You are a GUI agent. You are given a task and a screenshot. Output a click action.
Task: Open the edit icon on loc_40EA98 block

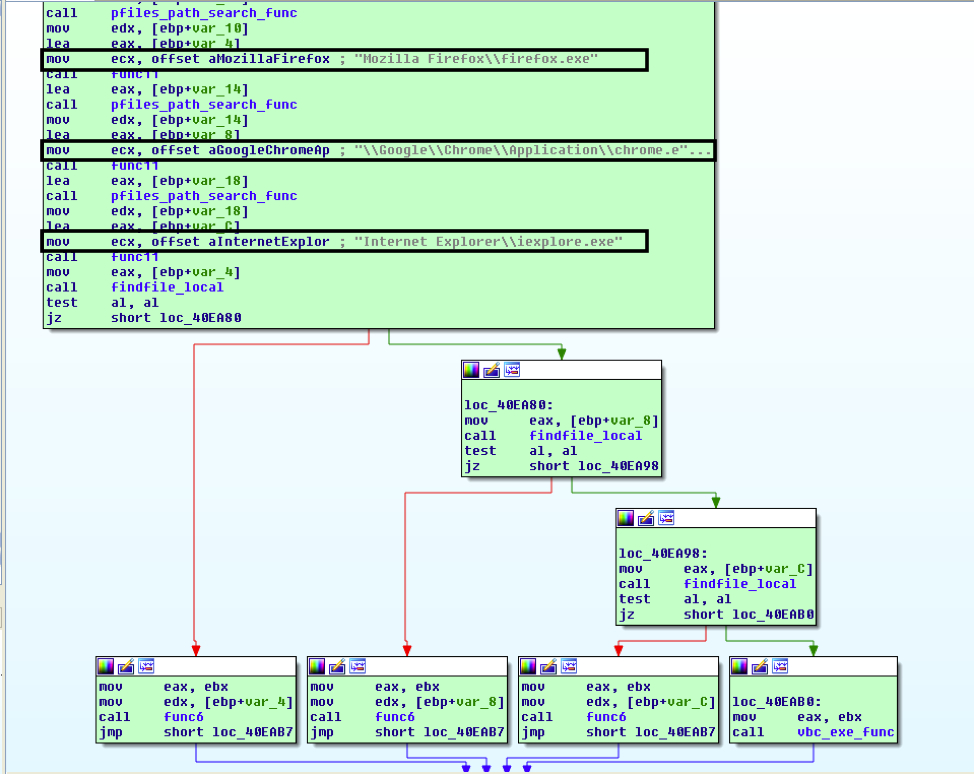click(x=646, y=518)
